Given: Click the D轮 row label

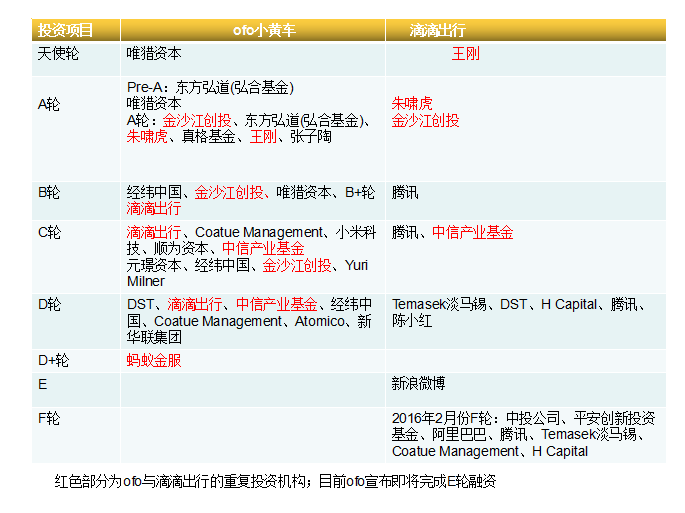Looking at the screenshot, I should coord(49,304).
